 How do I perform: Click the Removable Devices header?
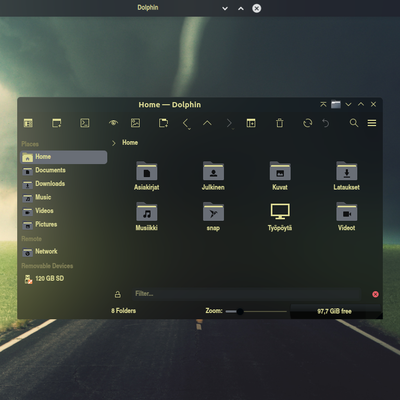click(47, 266)
